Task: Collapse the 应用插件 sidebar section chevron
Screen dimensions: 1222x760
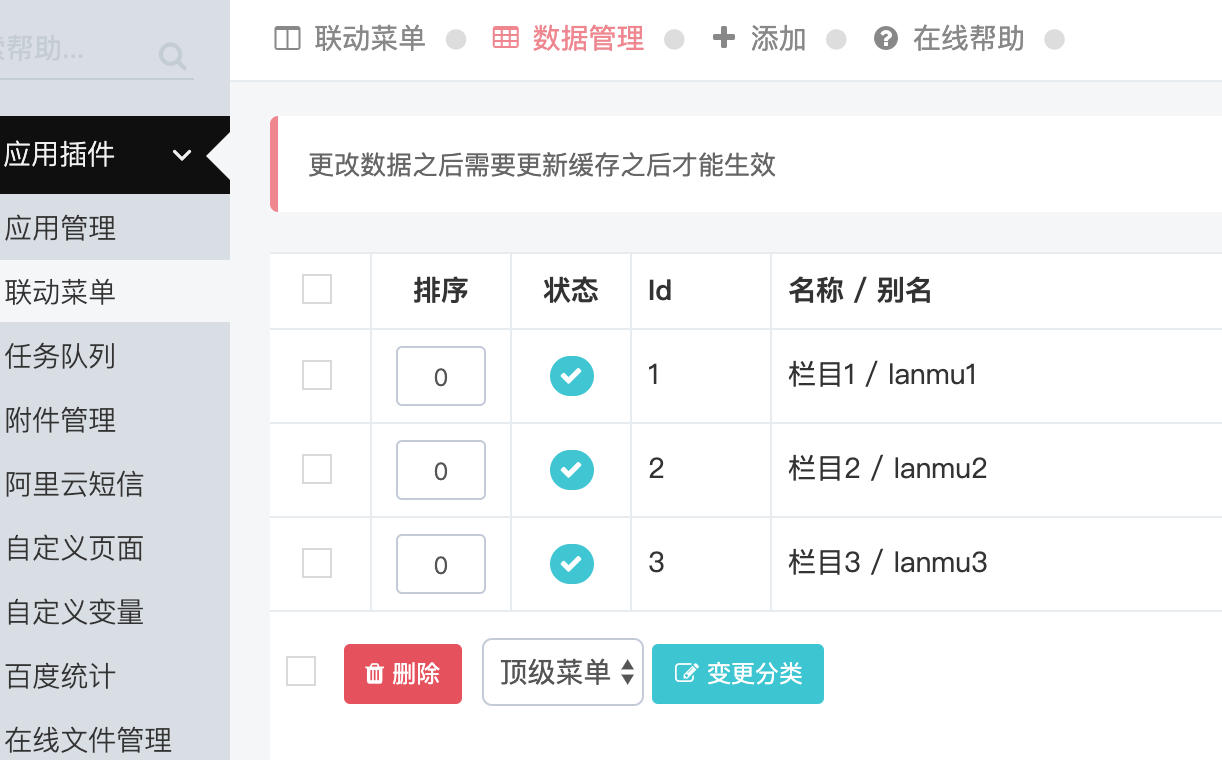Action: click(182, 155)
